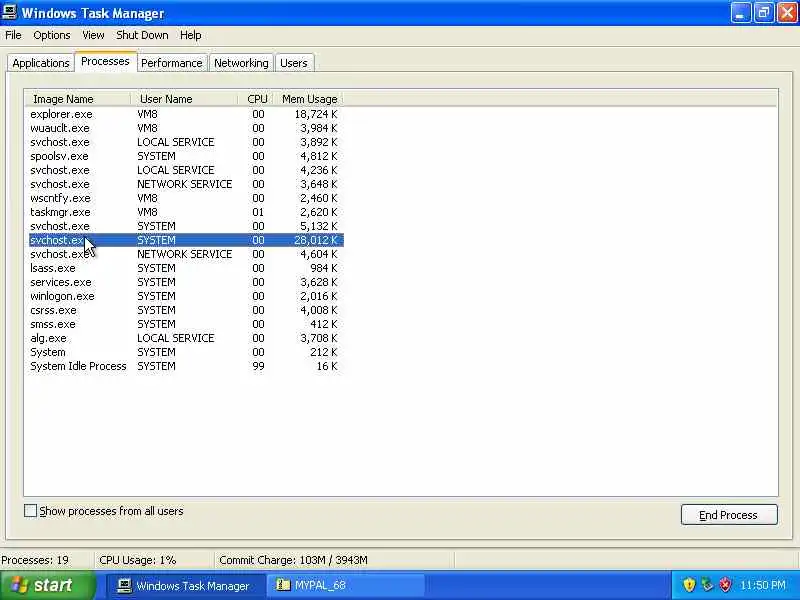The height and width of the screenshot is (600, 800).
Task: Click the Windows flag logo on Start
Action: point(19,585)
